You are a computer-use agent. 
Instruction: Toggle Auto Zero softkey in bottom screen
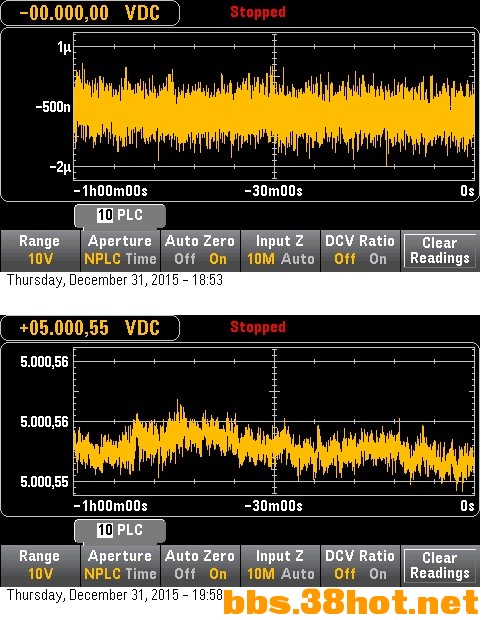(200, 565)
